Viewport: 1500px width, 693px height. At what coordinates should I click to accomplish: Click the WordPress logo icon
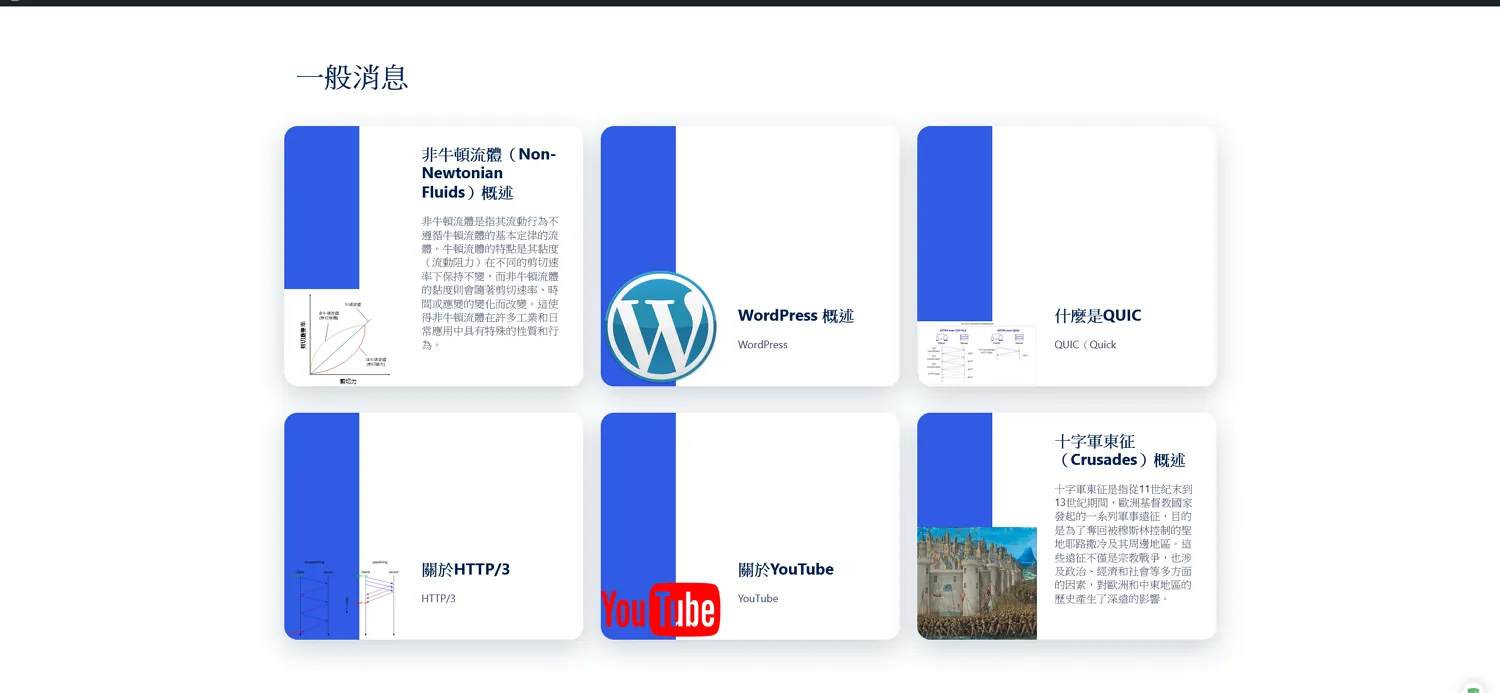(661, 327)
